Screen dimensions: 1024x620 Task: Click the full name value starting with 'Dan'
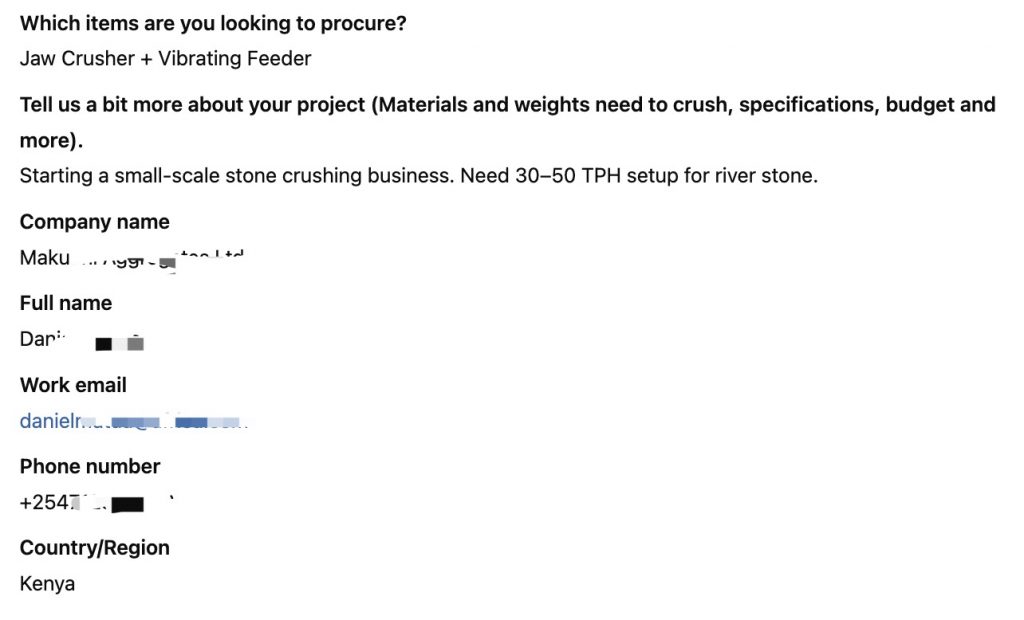pos(82,340)
